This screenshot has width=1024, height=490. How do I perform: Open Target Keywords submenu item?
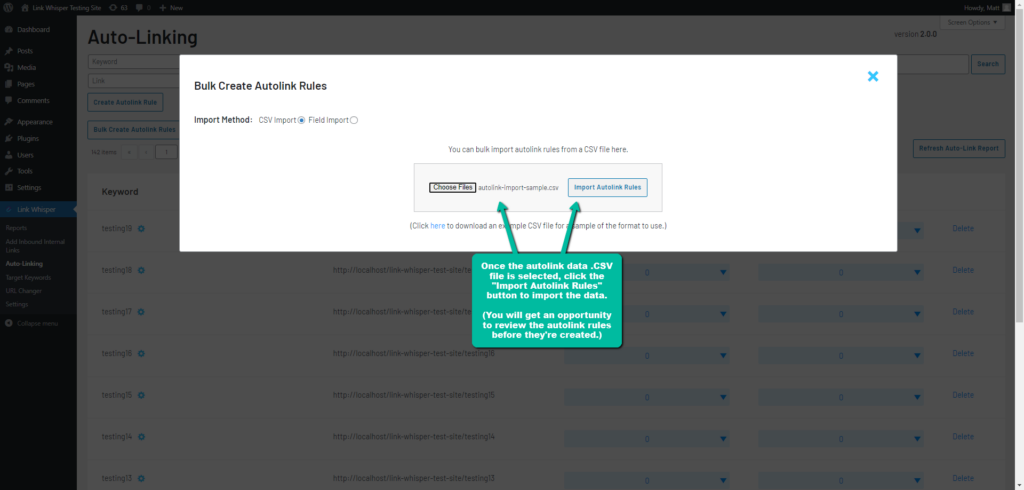click(x=28, y=277)
